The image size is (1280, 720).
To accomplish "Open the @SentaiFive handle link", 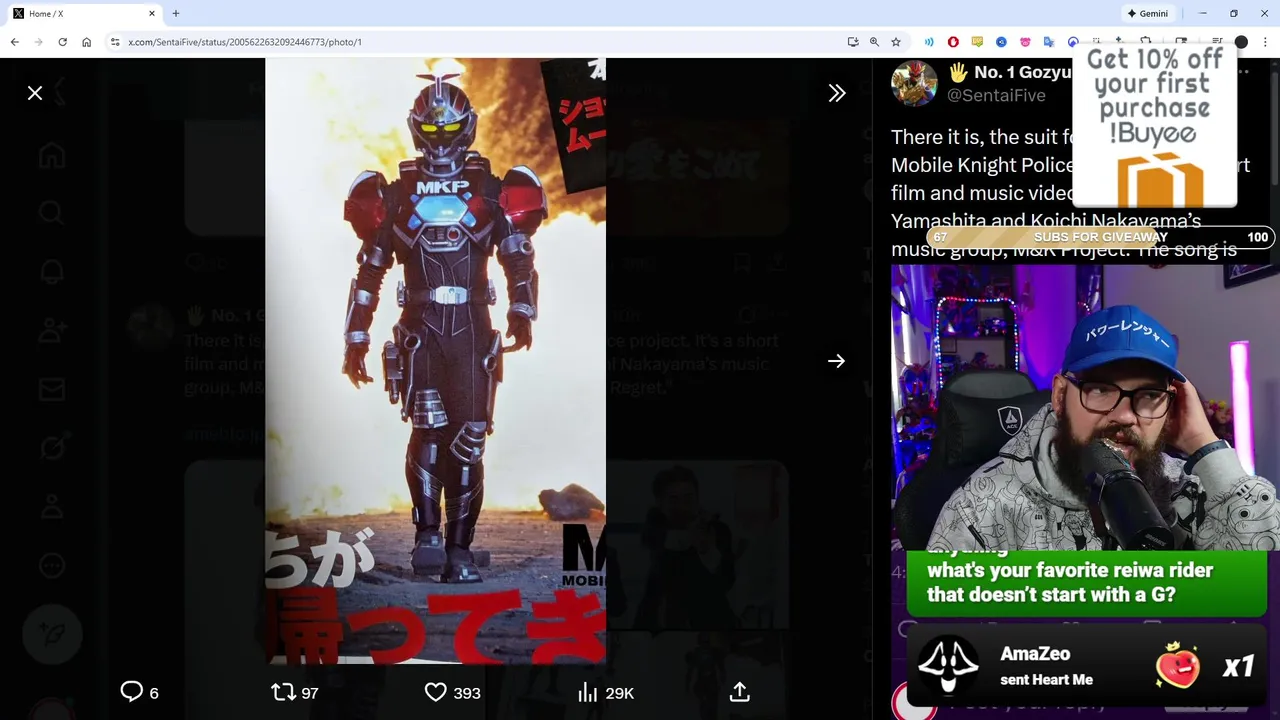I will (x=996, y=96).
